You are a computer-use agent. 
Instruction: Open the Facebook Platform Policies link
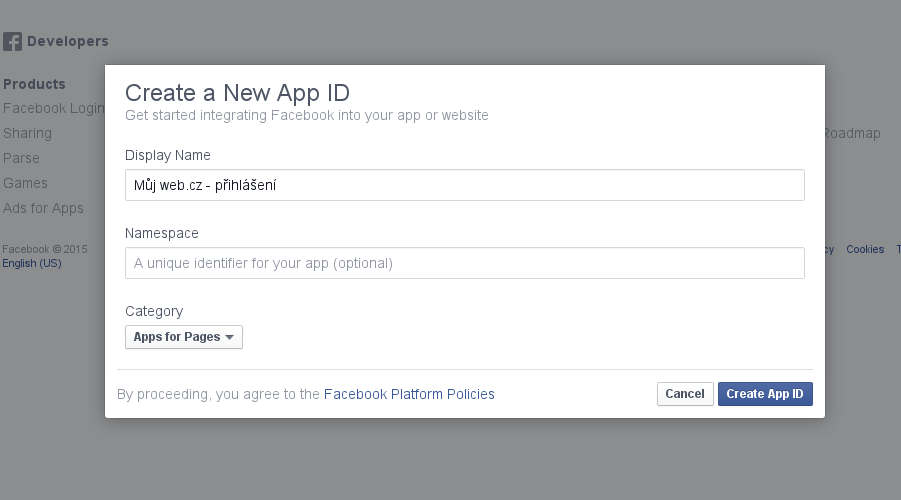[x=409, y=394]
